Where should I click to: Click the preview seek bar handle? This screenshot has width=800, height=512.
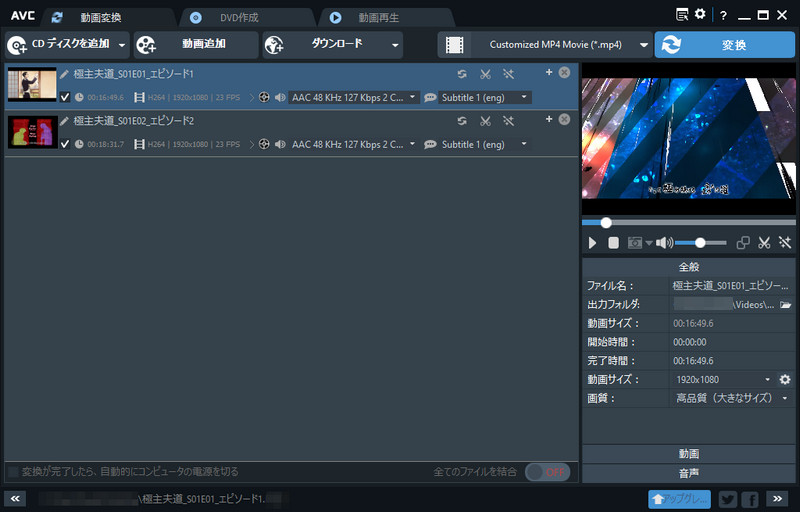coord(606,222)
